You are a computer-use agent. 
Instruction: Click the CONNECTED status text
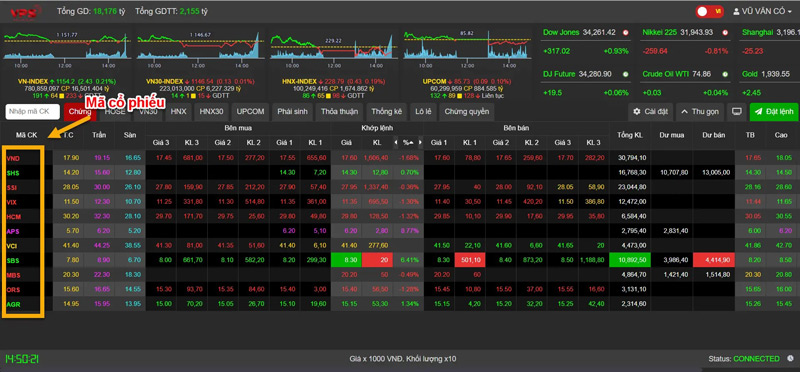coord(756,359)
